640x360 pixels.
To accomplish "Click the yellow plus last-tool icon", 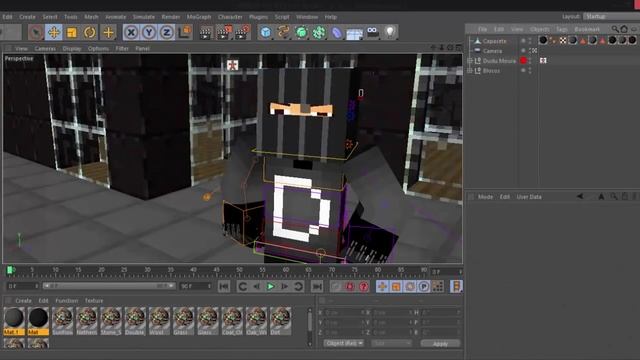I will (108, 32).
